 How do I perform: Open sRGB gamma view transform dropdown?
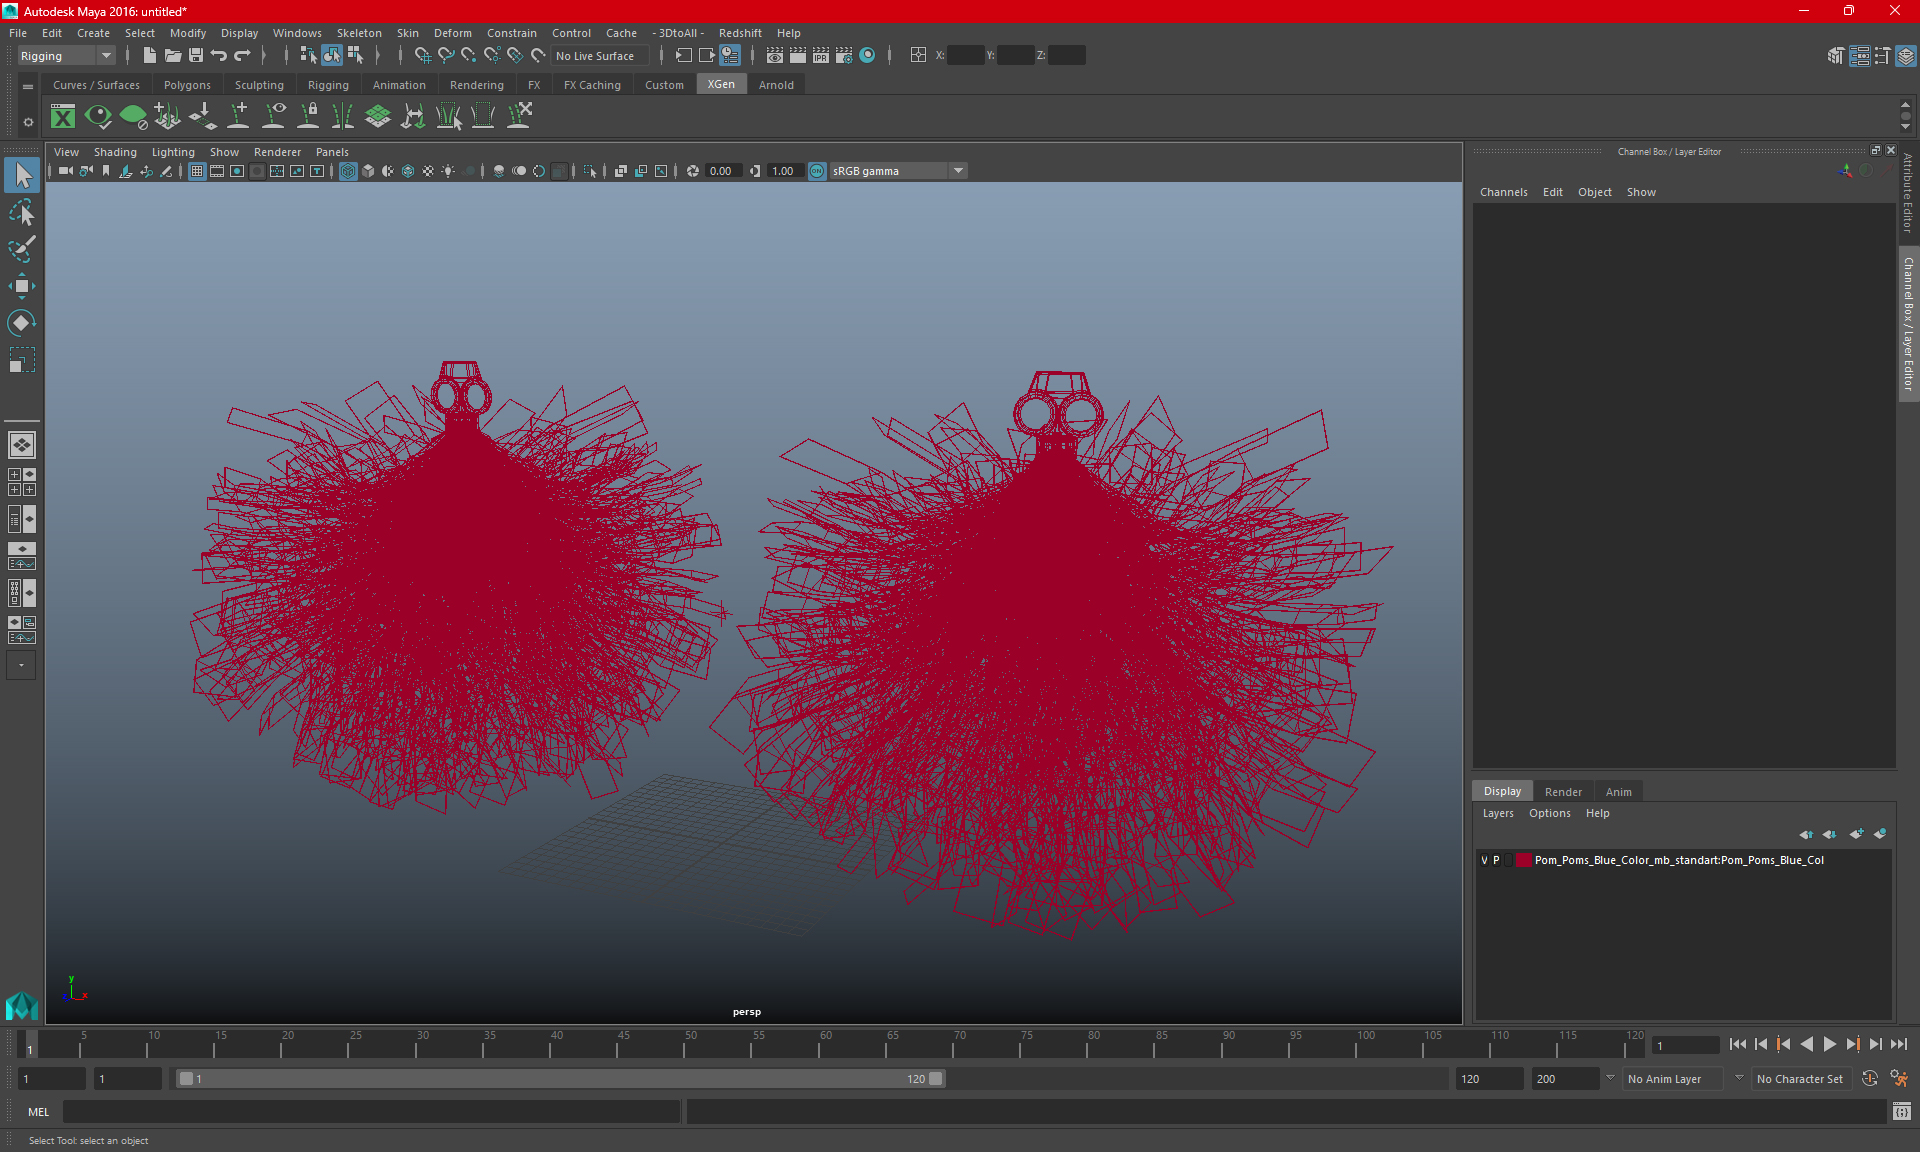[898, 171]
